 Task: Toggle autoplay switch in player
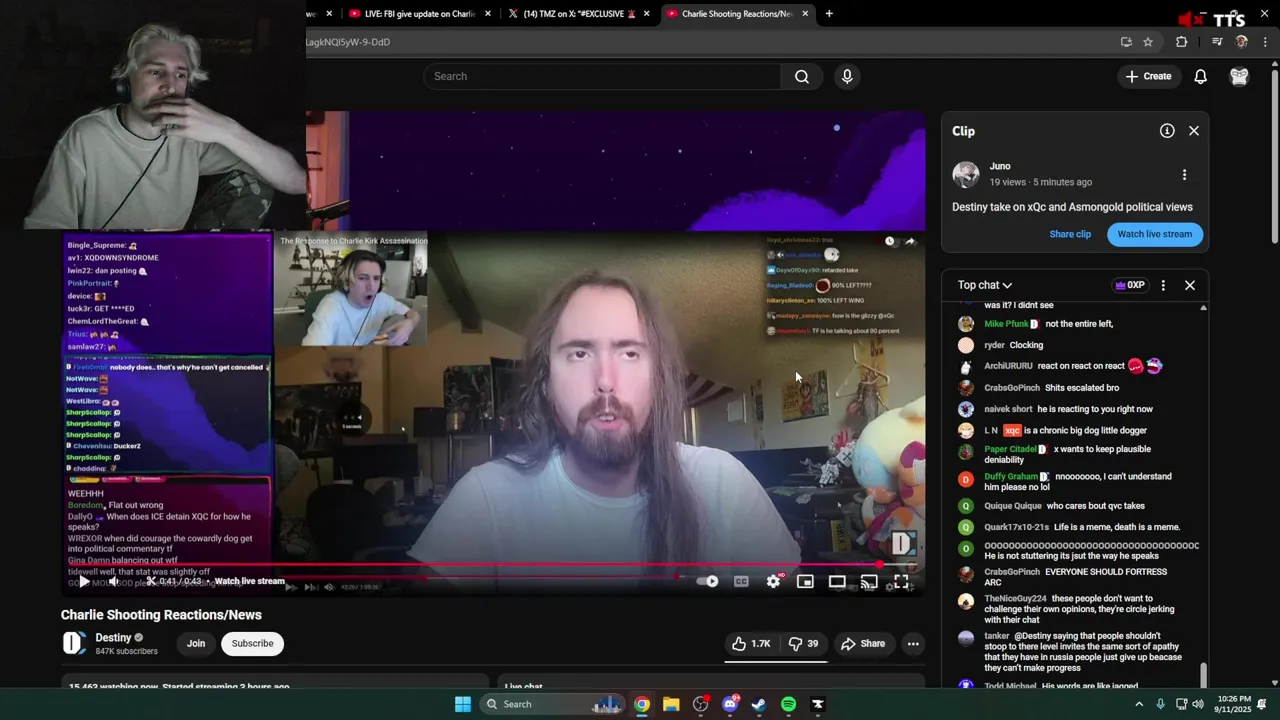tap(709, 582)
